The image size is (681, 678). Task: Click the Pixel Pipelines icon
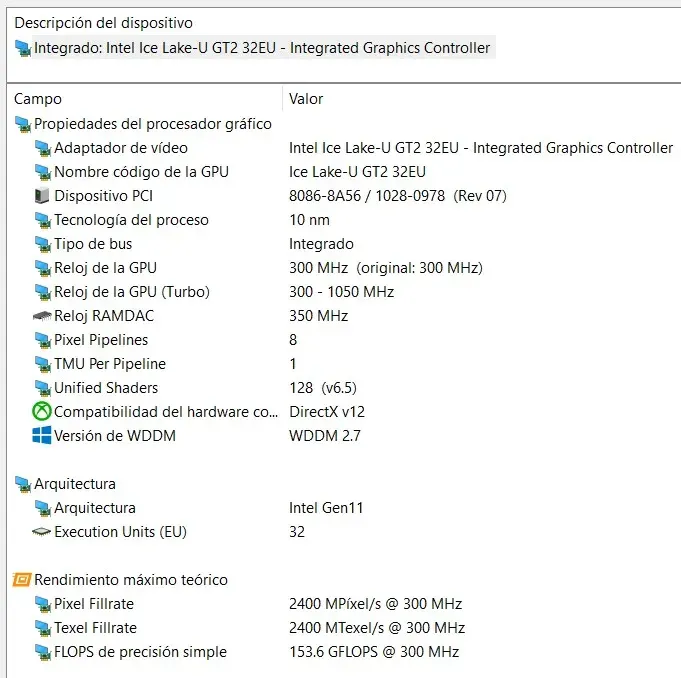click(43, 340)
